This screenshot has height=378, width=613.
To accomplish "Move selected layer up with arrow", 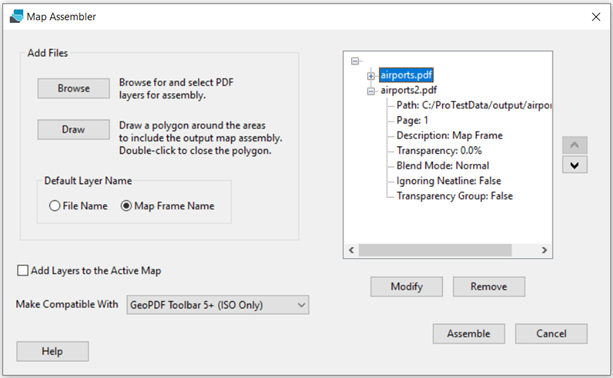I will click(575, 145).
